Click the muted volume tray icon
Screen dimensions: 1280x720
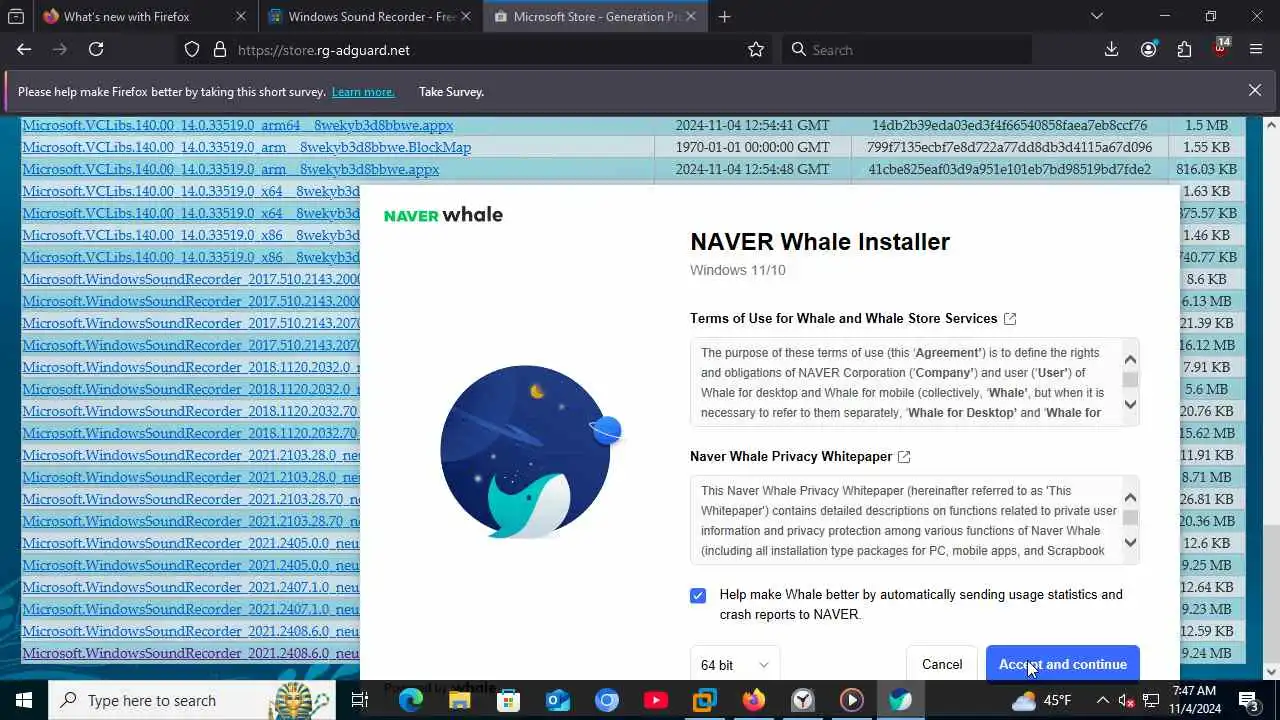tap(1127, 700)
